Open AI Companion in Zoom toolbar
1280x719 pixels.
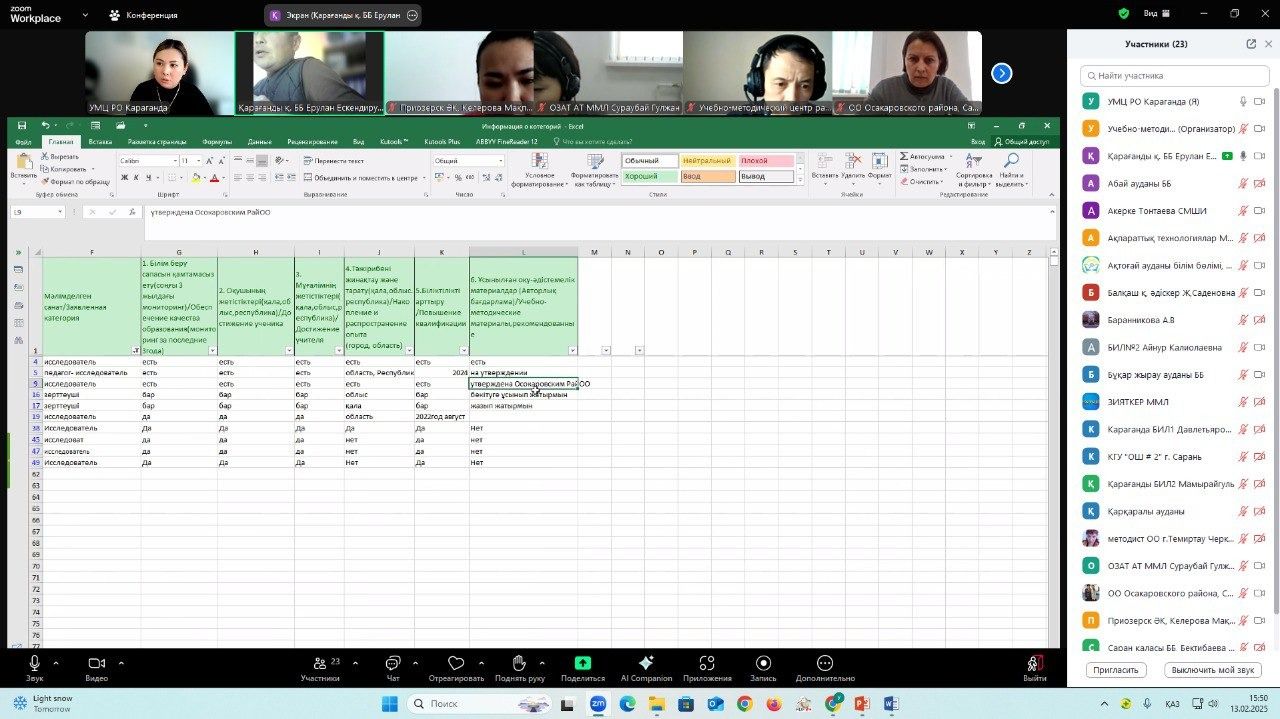tap(646, 663)
